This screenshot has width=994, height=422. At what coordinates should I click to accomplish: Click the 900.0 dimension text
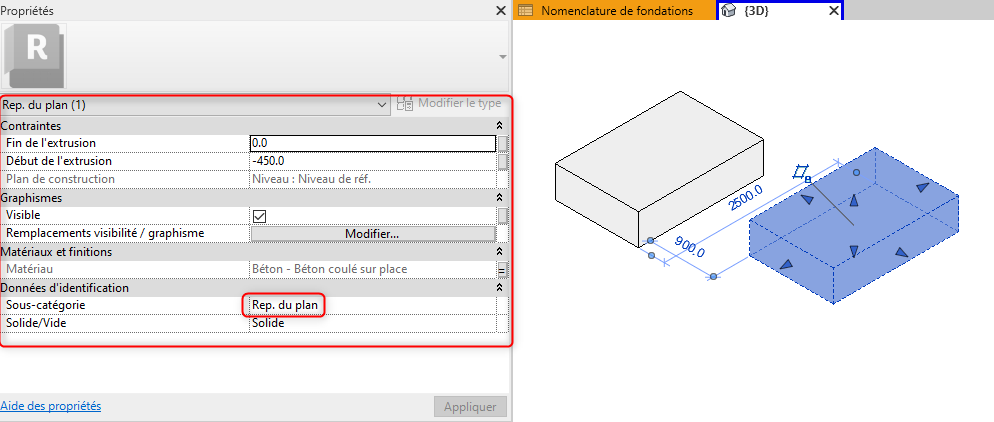(x=689, y=247)
